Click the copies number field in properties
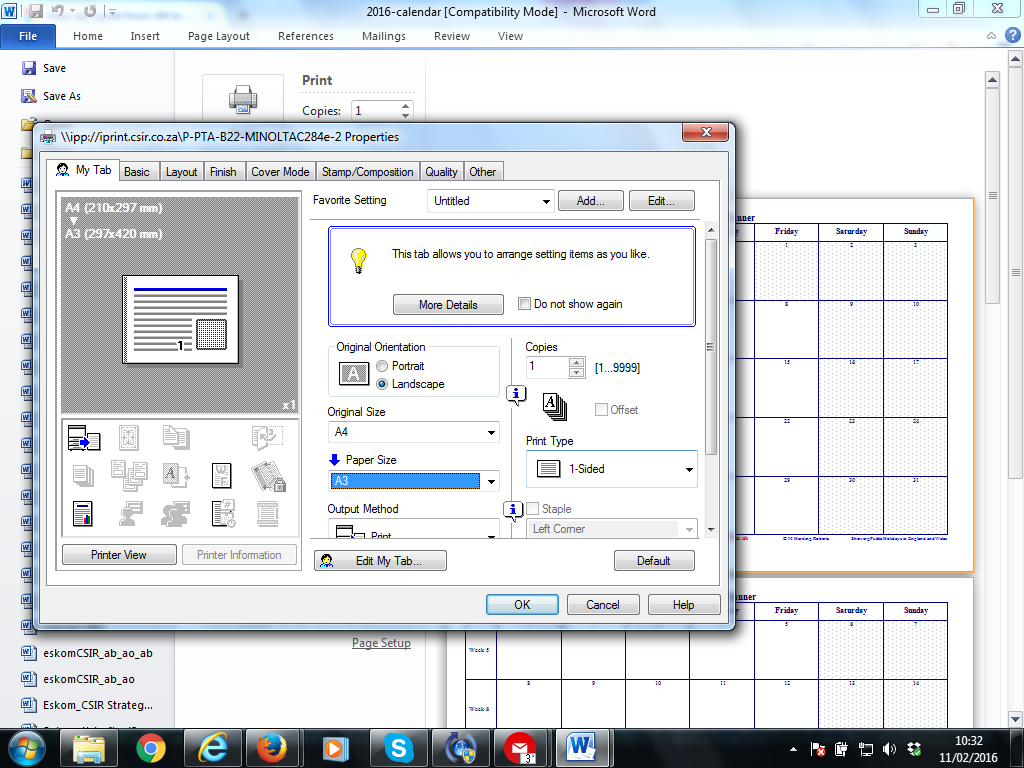Viewport: 1024px width, 768px height. tap(547, 367)
